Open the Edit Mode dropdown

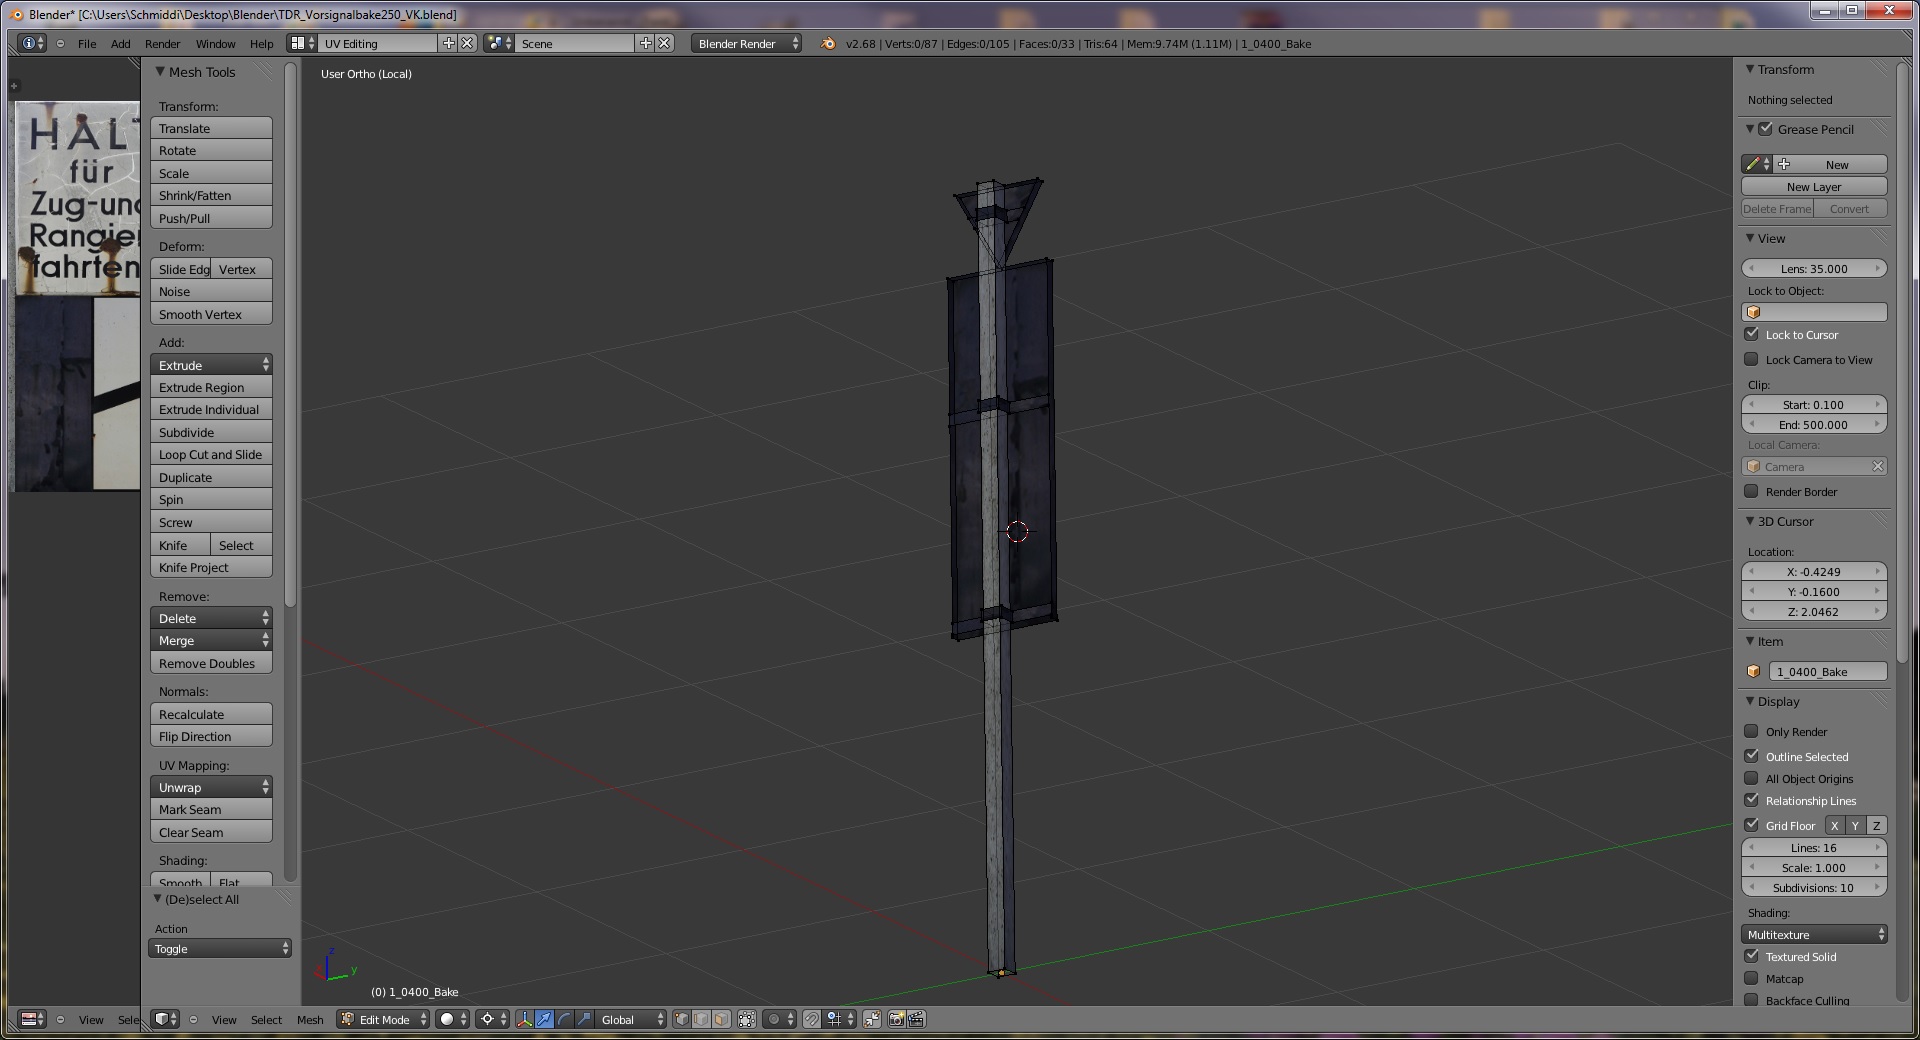(384, 1019)
